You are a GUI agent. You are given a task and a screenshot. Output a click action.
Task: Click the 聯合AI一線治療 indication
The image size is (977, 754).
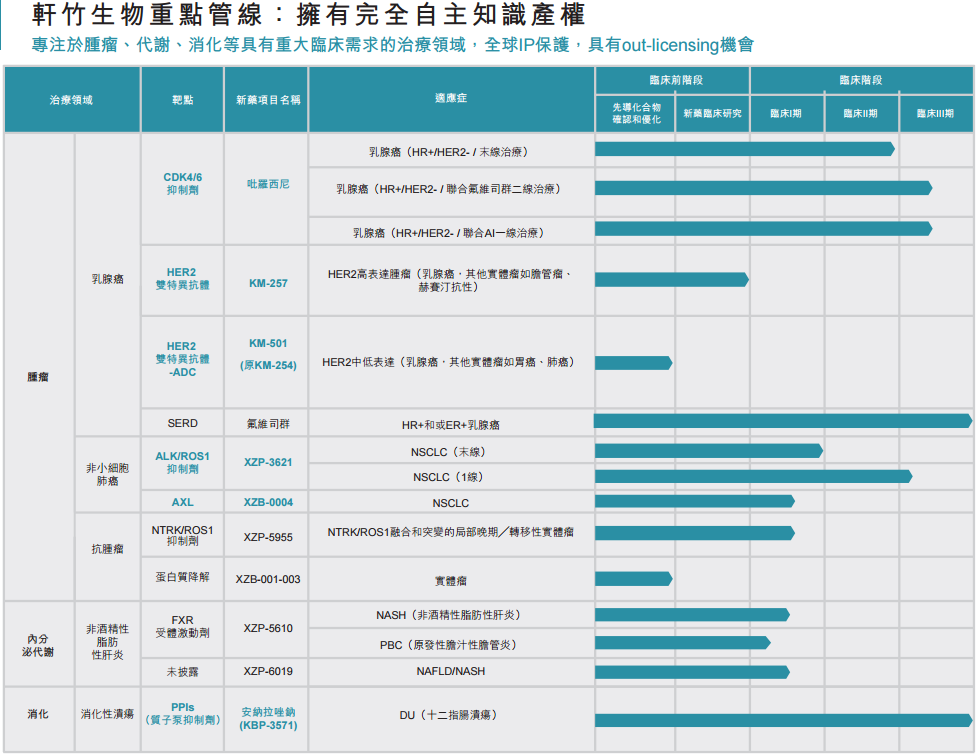(448, 233)
